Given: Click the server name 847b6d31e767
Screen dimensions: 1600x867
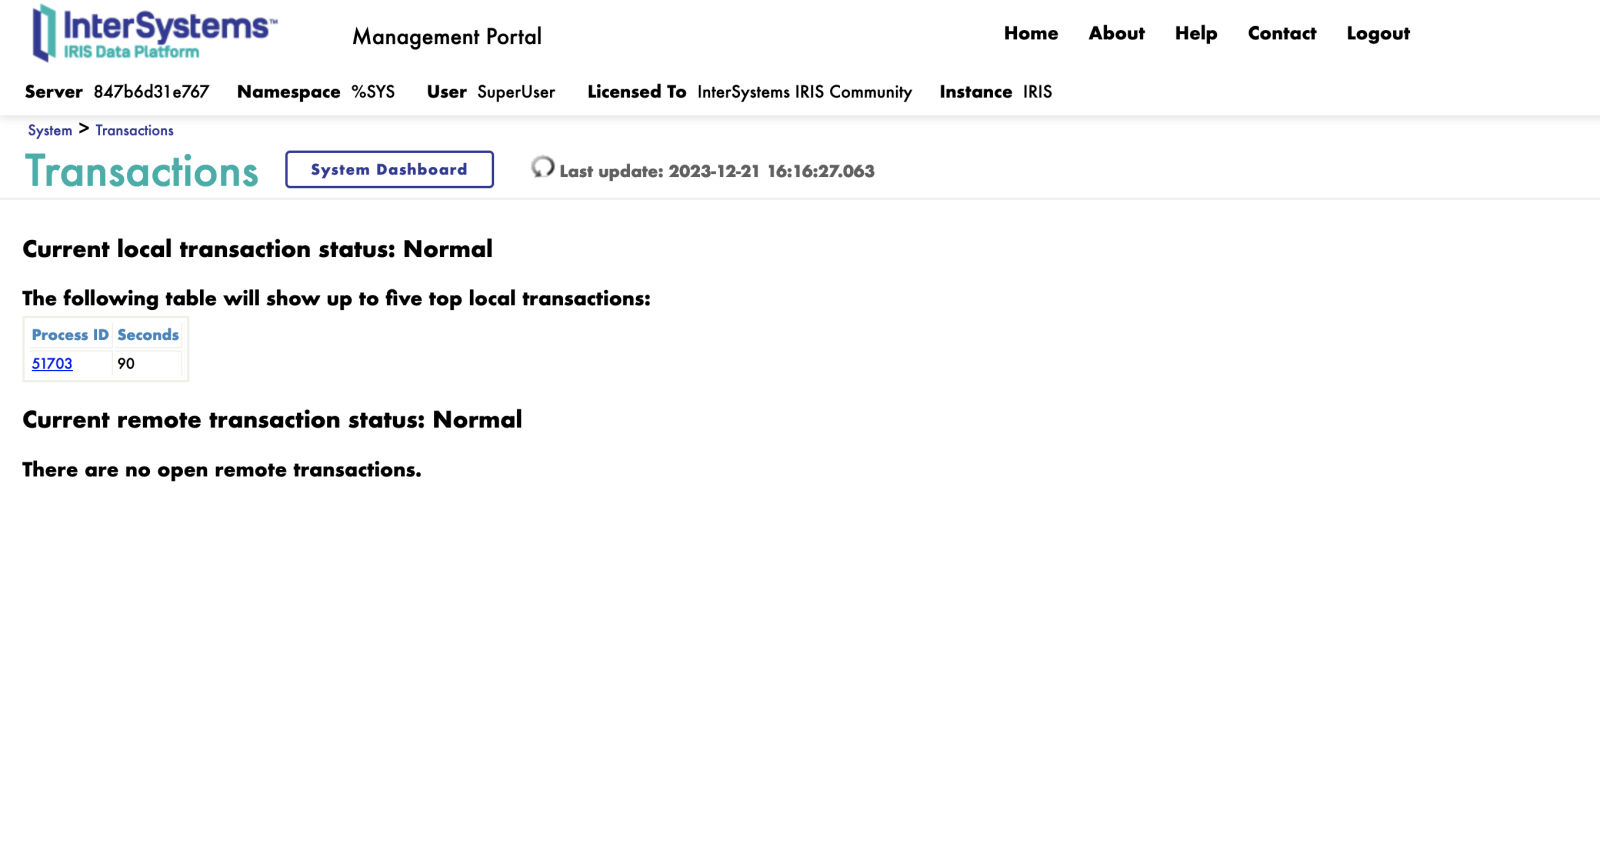Looking at the screenshot, I should click(151, 92).
